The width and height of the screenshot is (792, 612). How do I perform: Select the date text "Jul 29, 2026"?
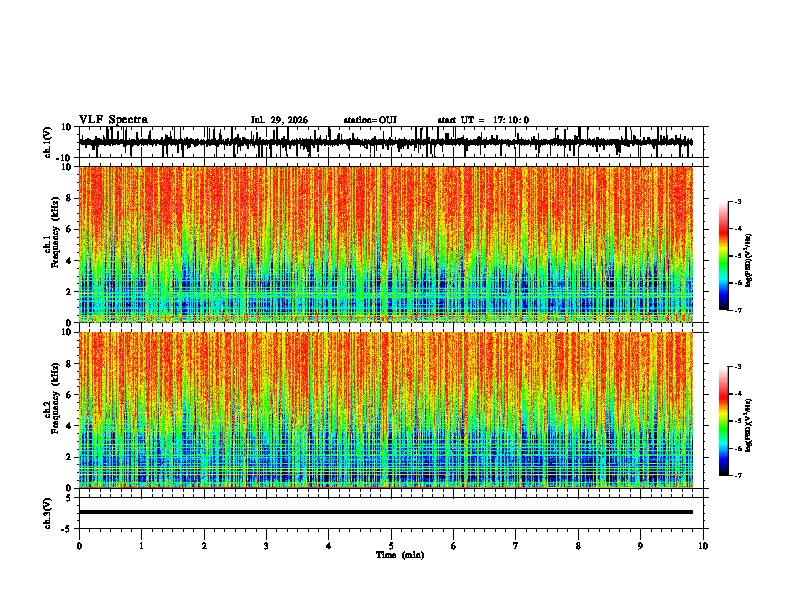point(279,120)
